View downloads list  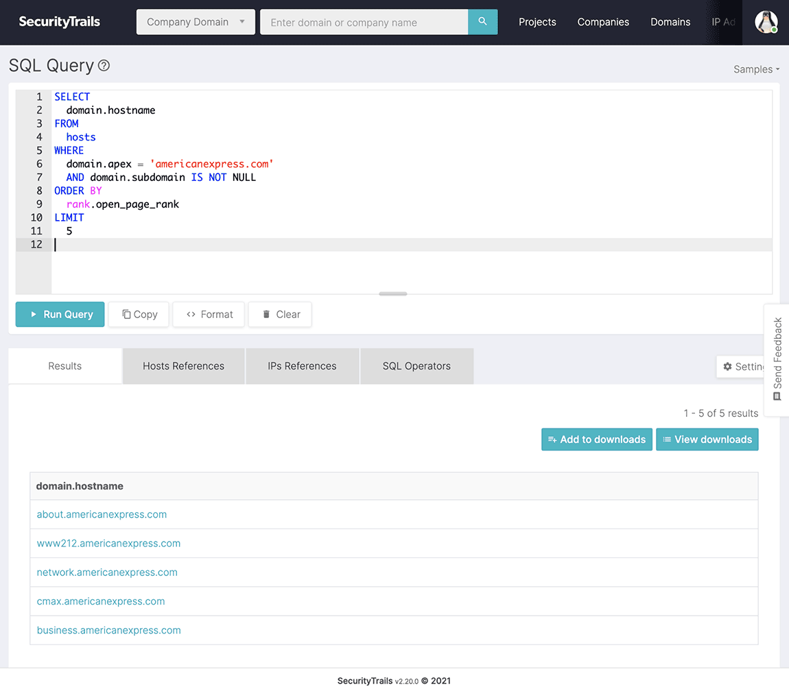[x=707, y=439]
